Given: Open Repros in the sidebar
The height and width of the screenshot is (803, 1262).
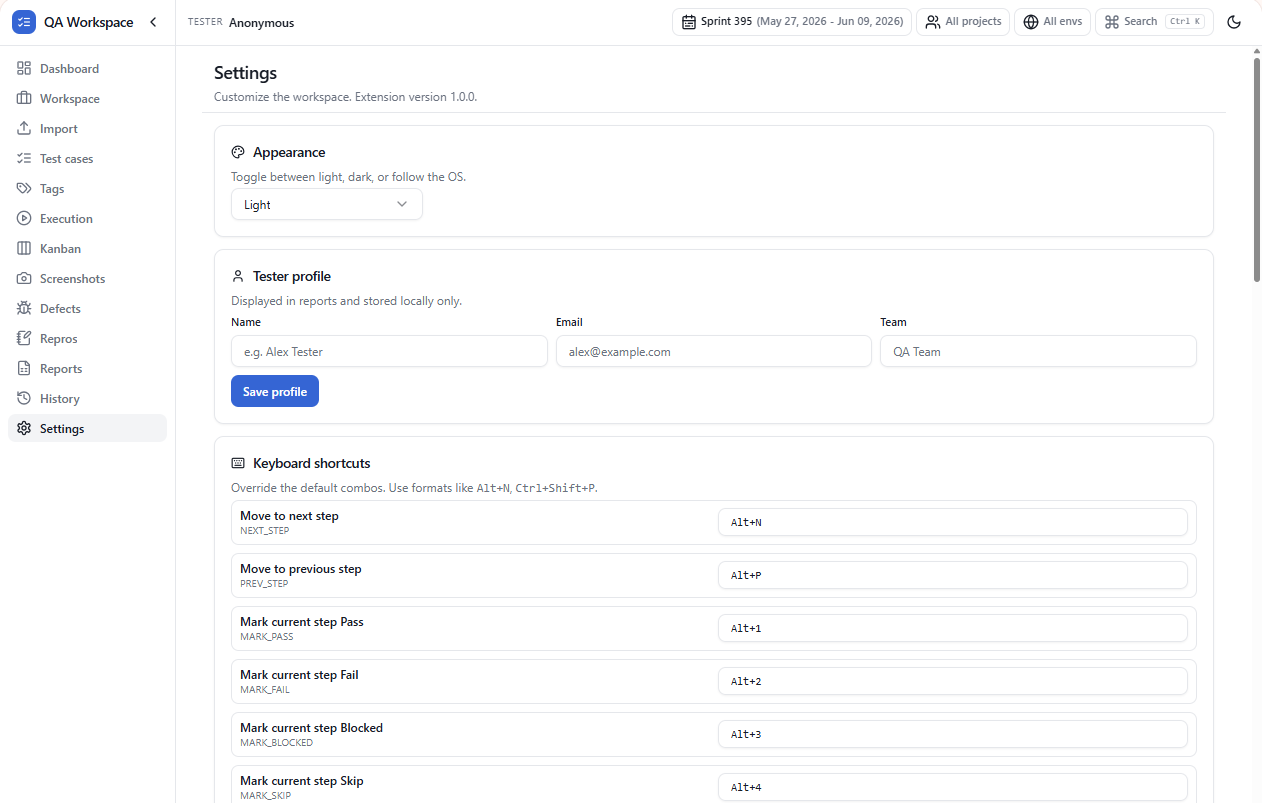Looking at the screenshot, I should pos(87,339).
